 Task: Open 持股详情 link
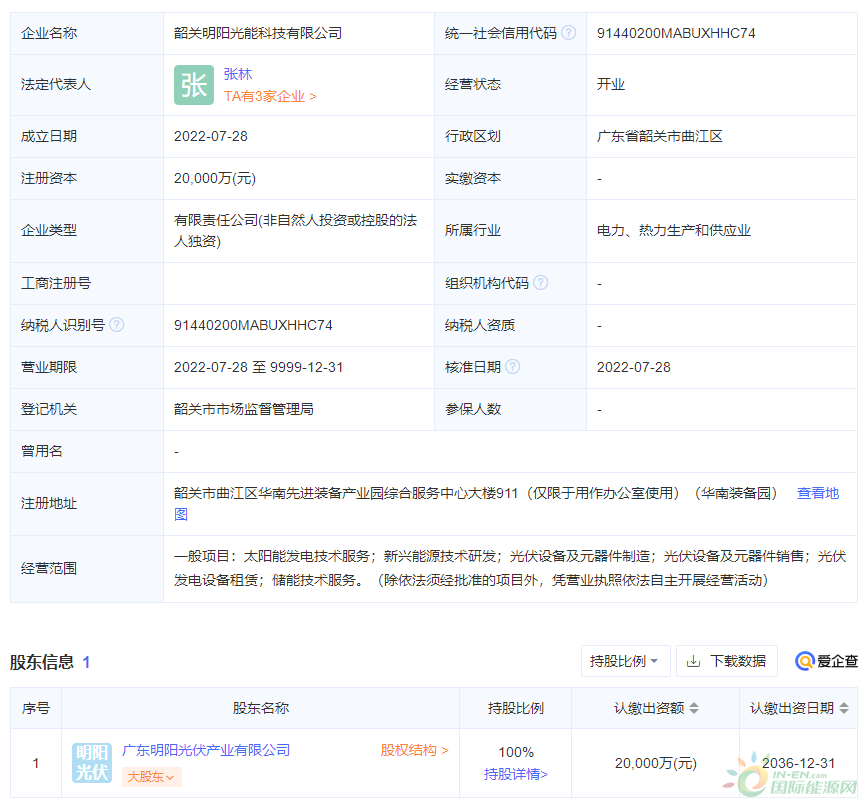point(516,775)
